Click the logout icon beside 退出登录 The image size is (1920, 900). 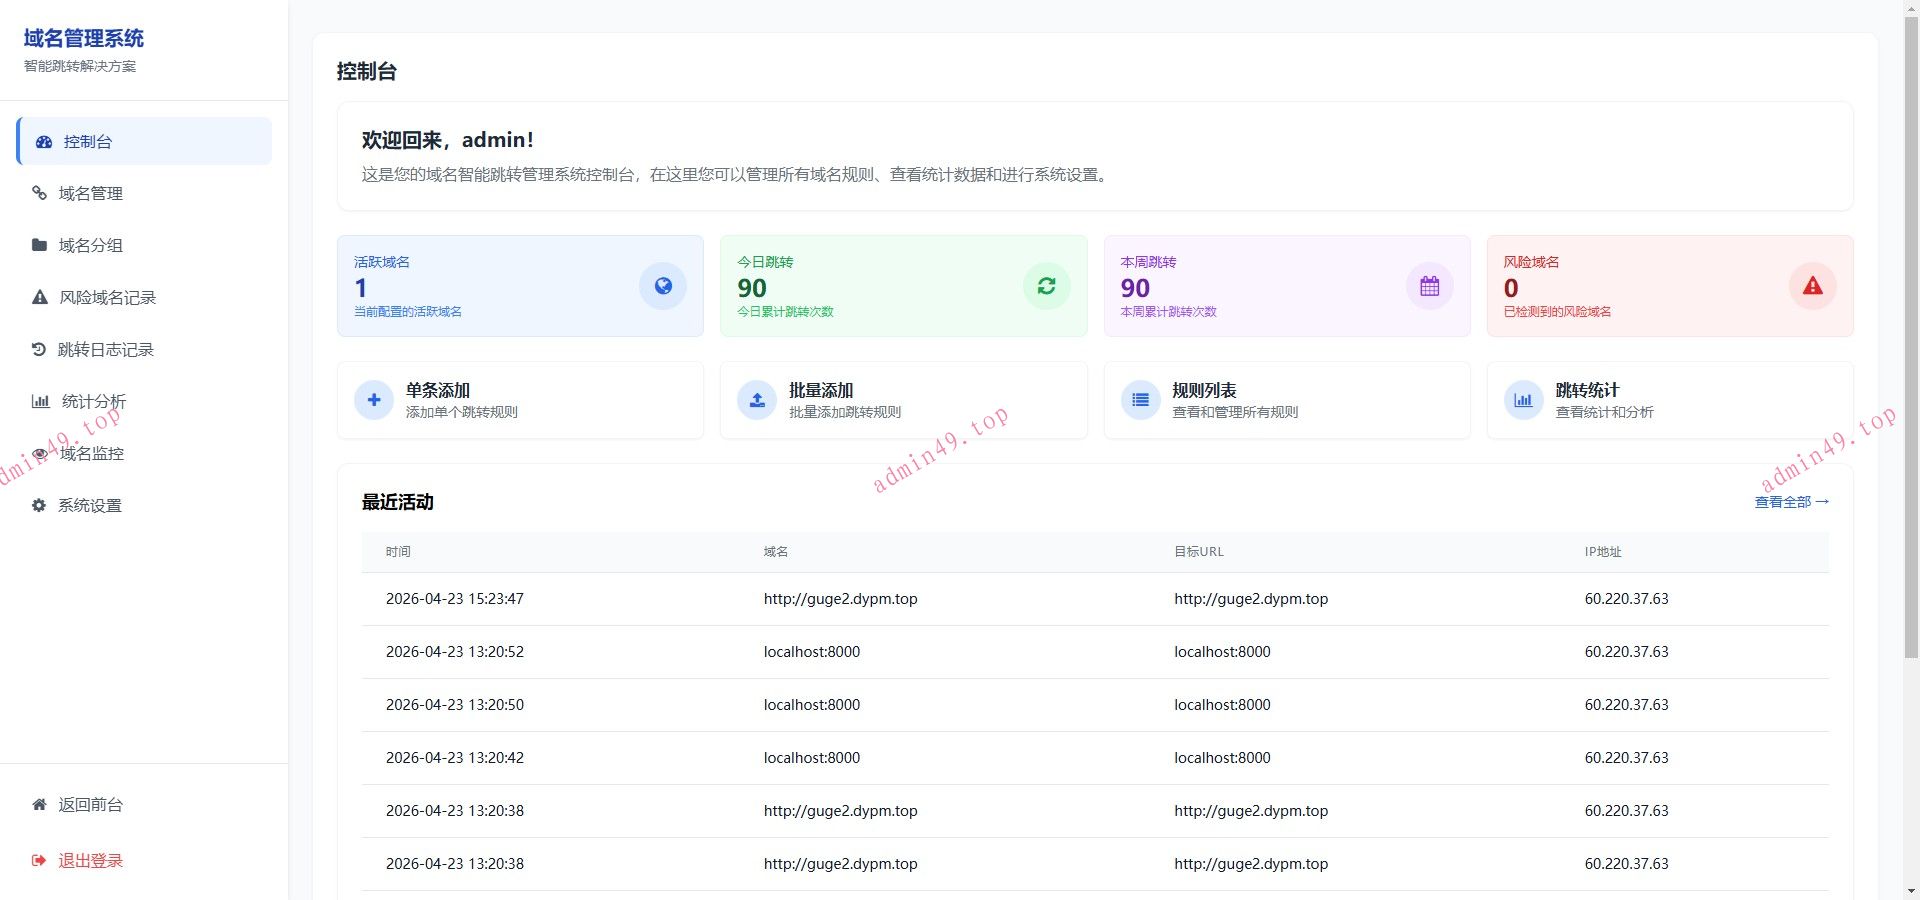tap(39, 860)
